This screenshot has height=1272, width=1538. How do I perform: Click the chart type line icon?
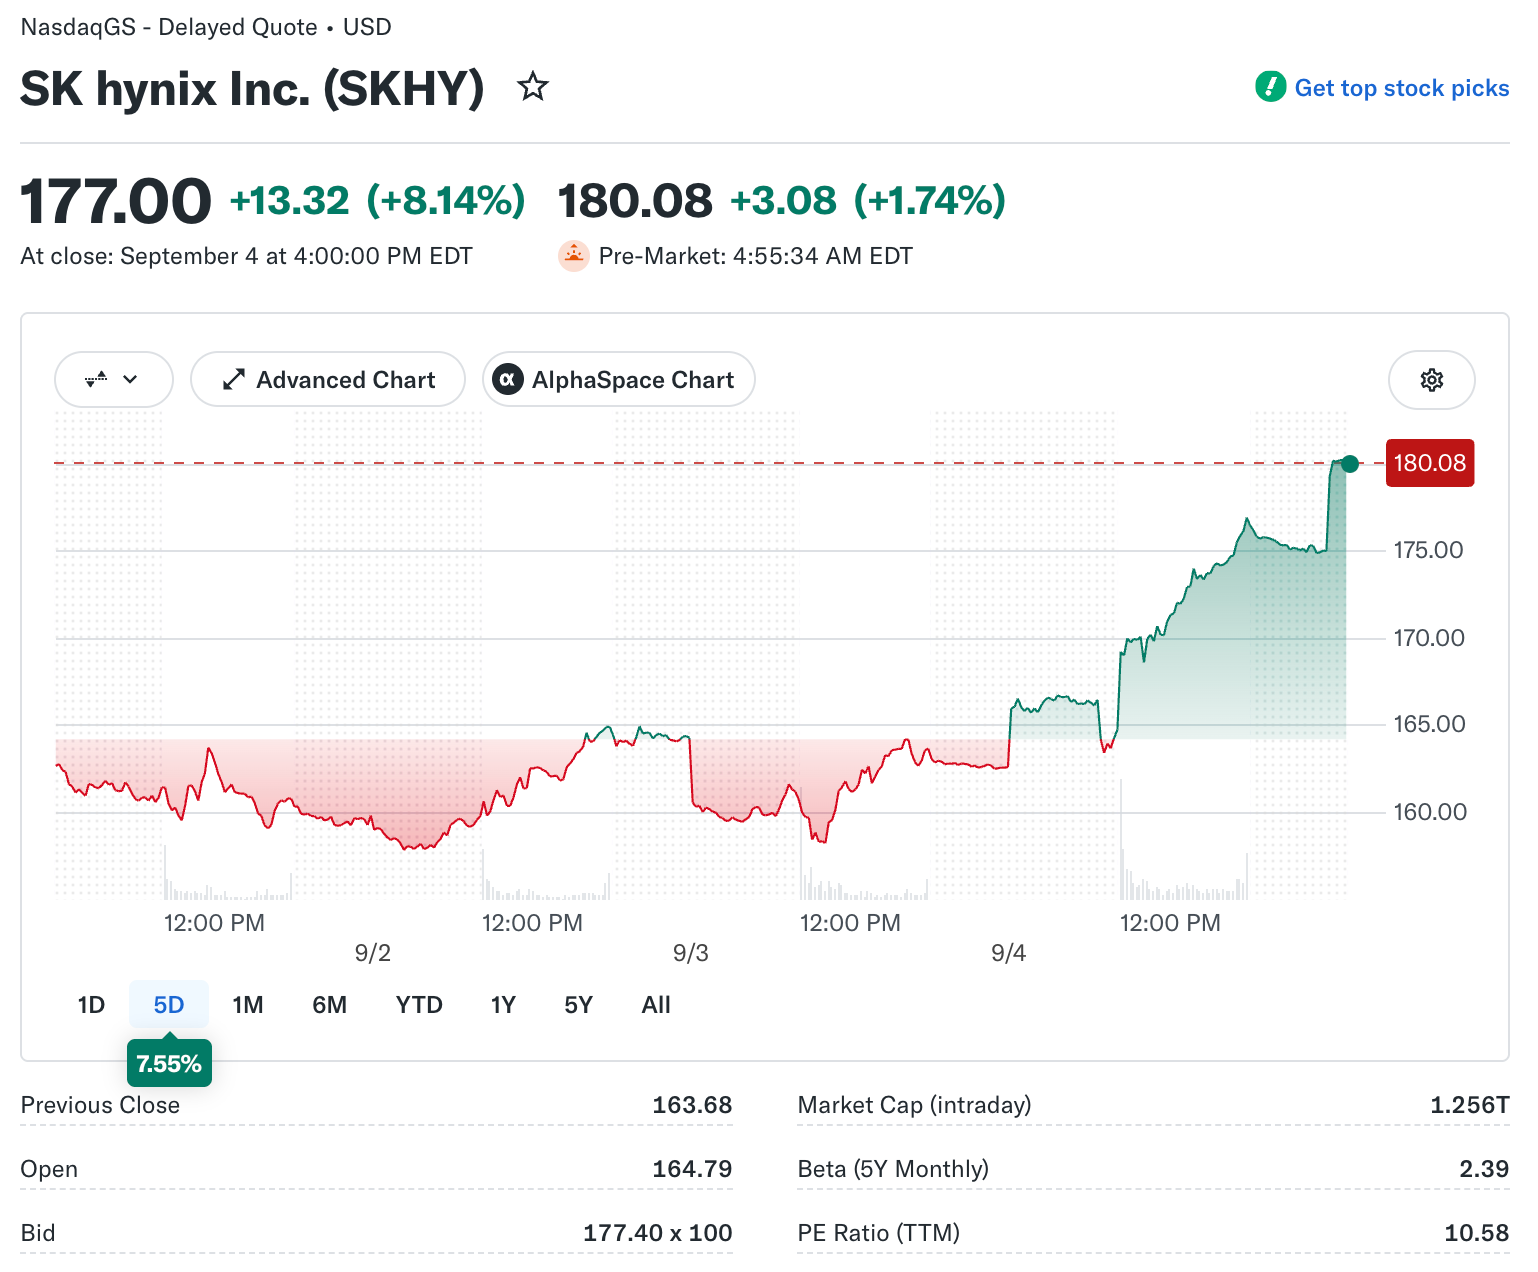tap(96, 380)
